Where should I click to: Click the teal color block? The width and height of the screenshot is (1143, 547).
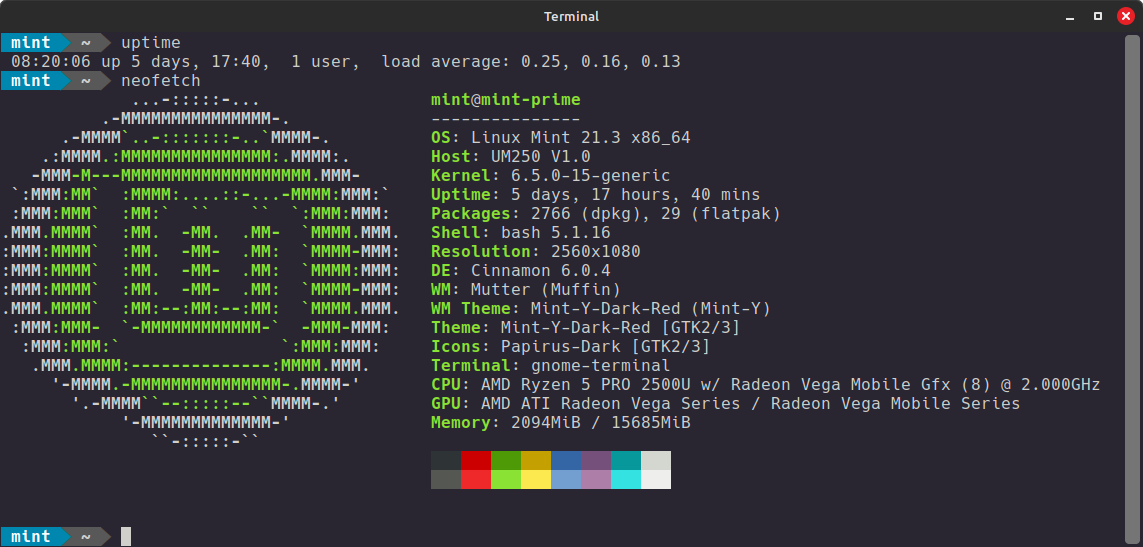point(625,460)
